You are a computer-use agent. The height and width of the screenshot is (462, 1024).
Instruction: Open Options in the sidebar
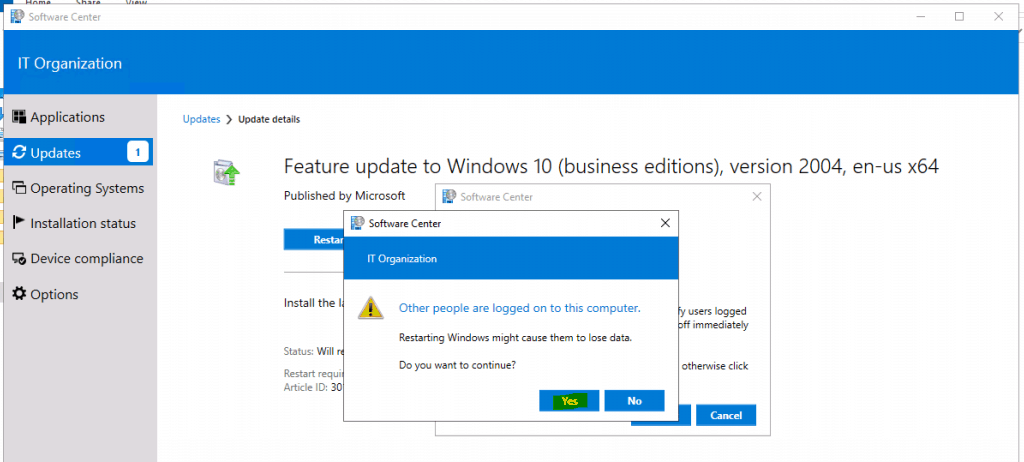(78, 294)
